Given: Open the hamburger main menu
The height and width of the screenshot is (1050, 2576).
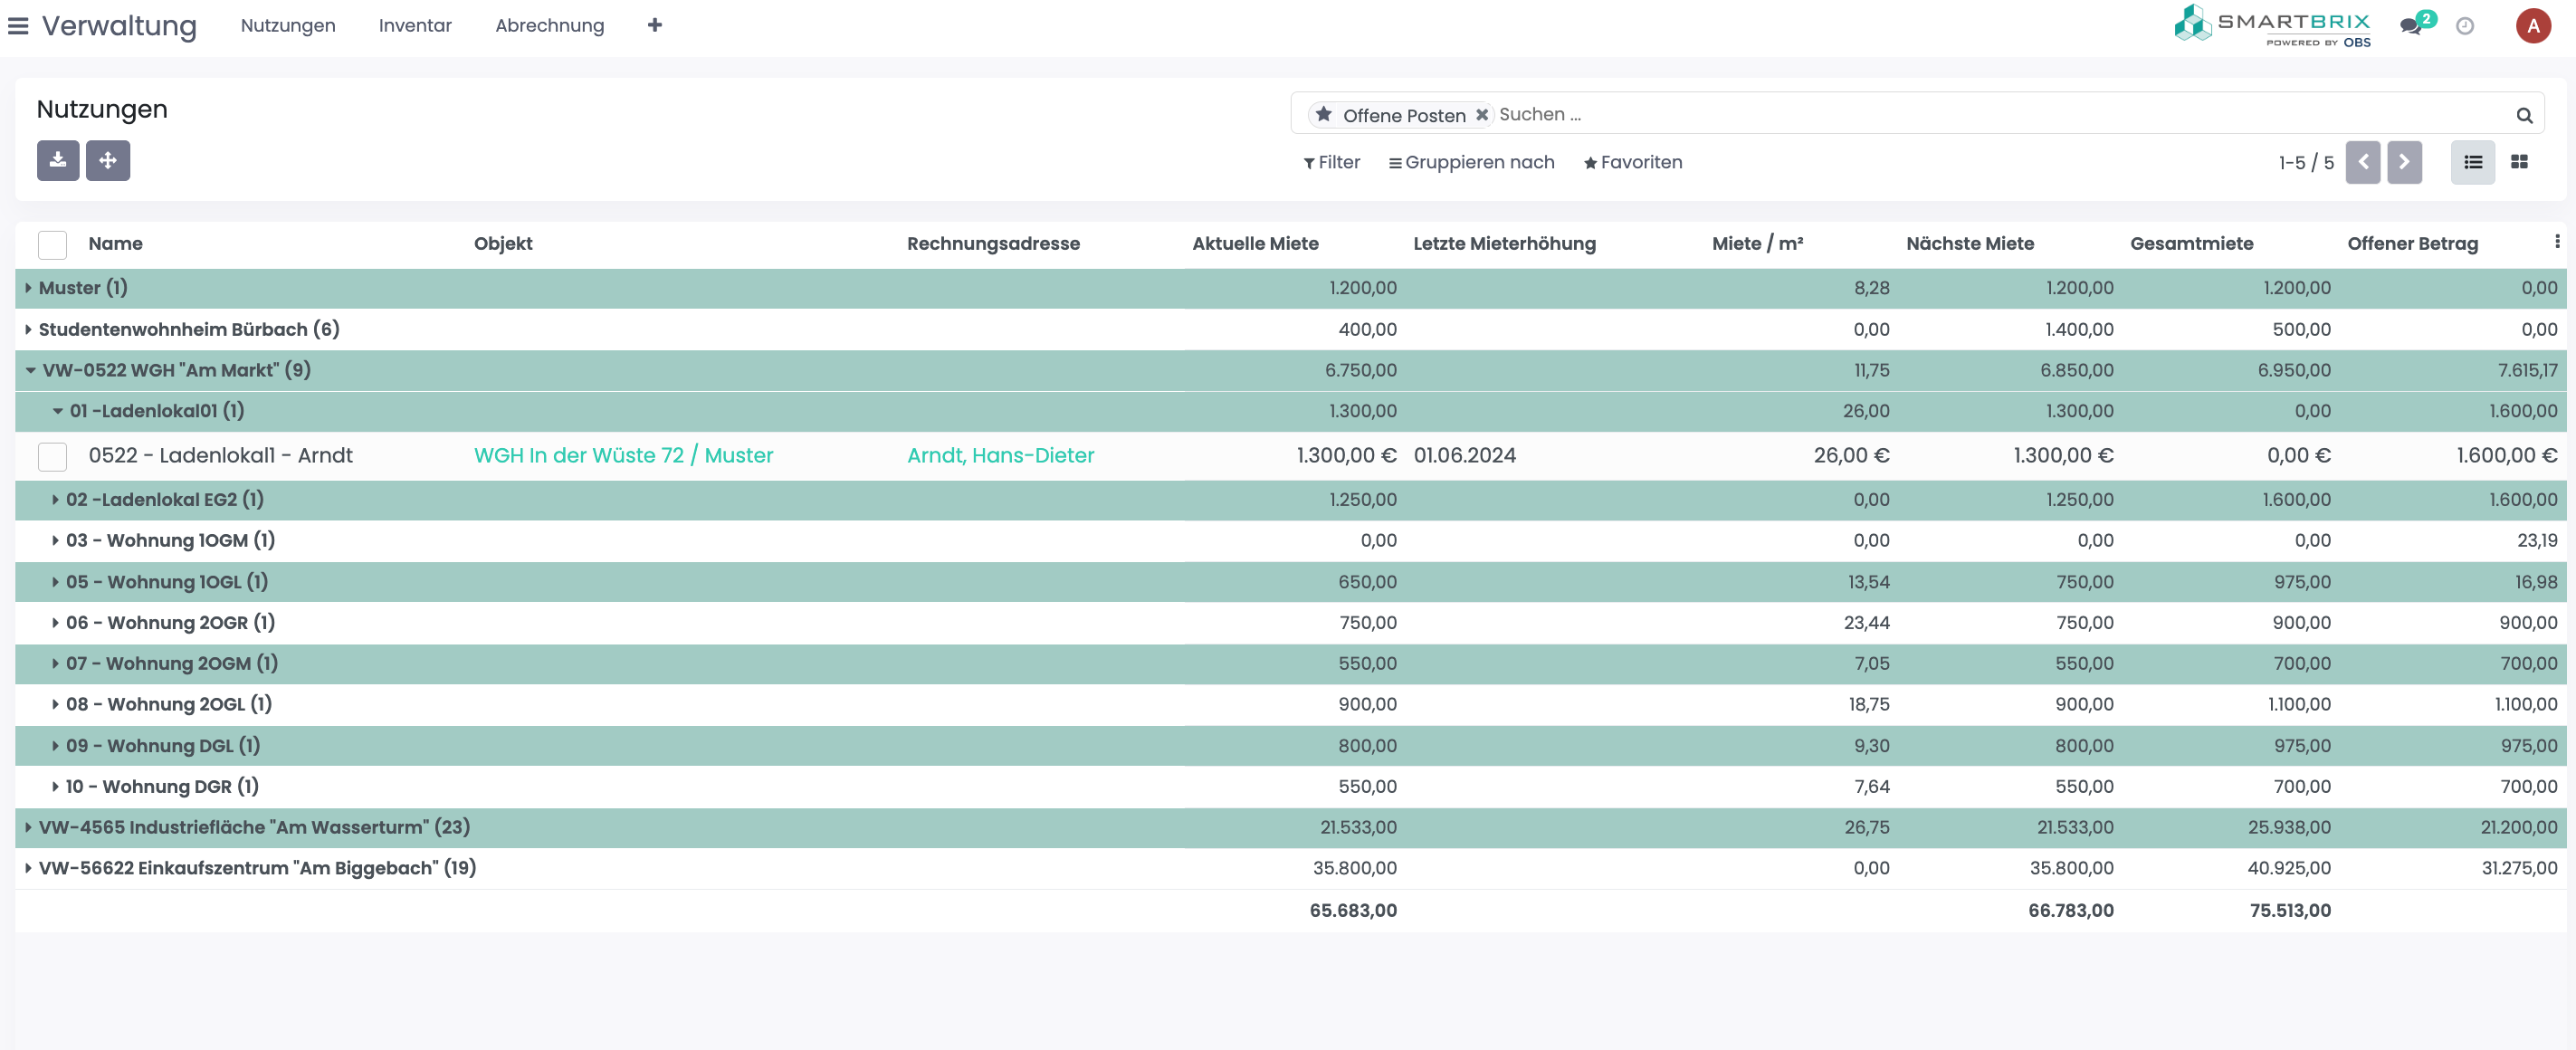Looking at the screenshot, I should pos(18,26).
